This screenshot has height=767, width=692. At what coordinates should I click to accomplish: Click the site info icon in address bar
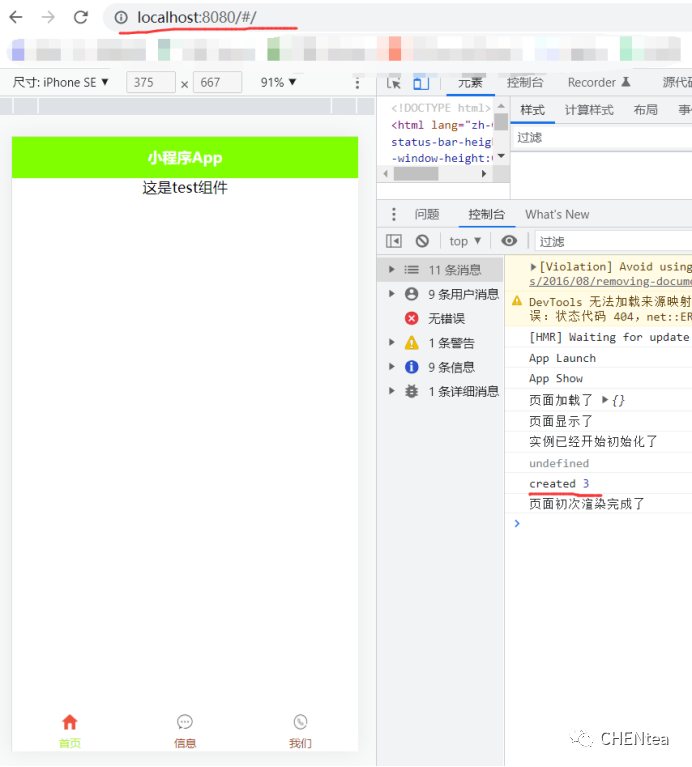pyautogui.click(x=121, y=17)
